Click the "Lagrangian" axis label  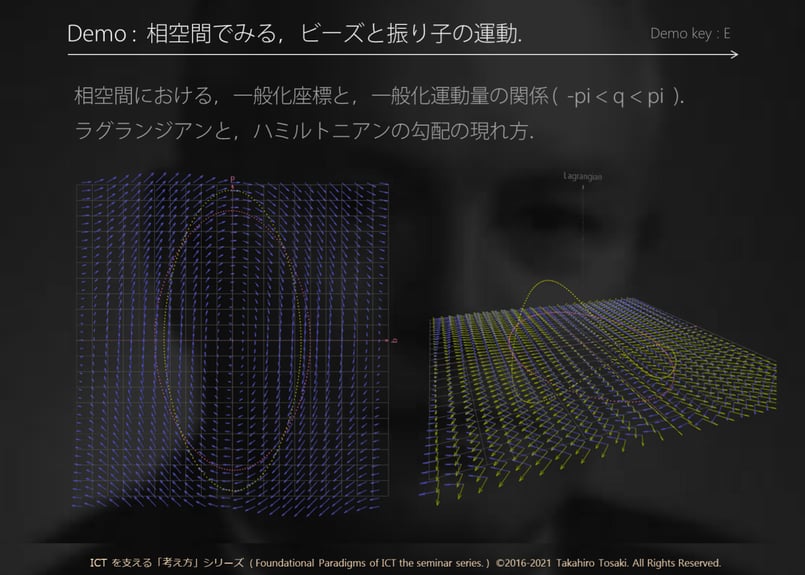tap(583, 176)
